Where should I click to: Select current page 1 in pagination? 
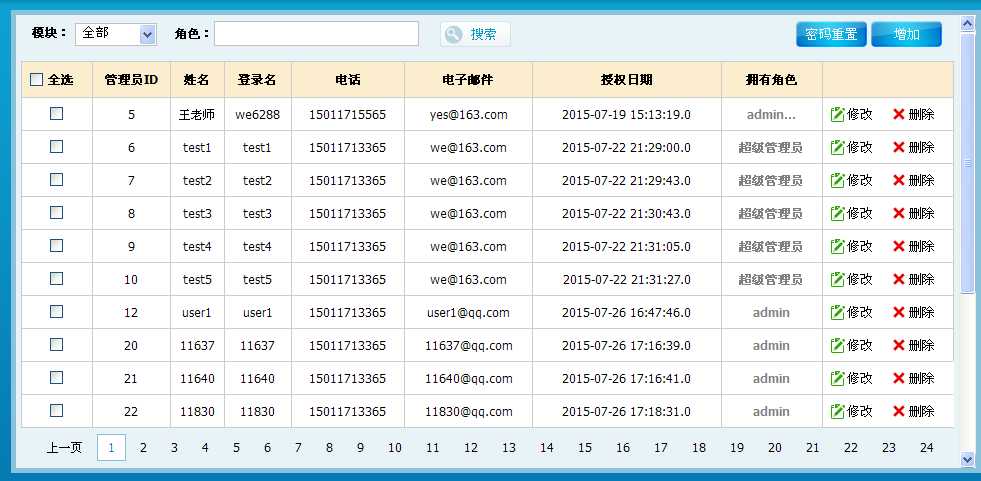111,448
